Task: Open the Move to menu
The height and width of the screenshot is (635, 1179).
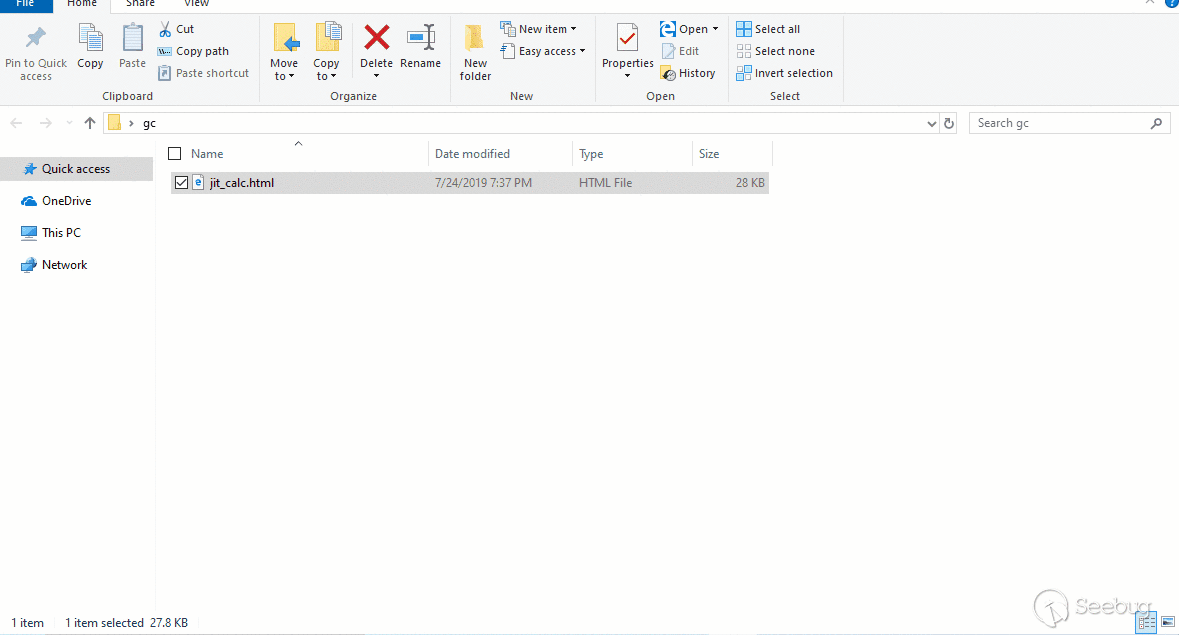Action: click(x=284, y=53)
